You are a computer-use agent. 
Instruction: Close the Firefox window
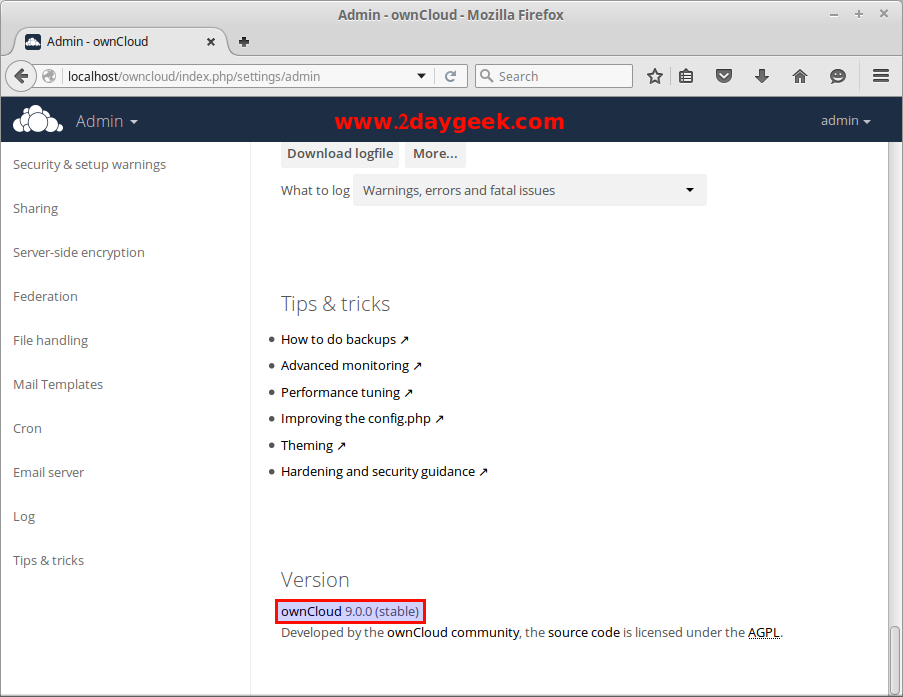884,14
